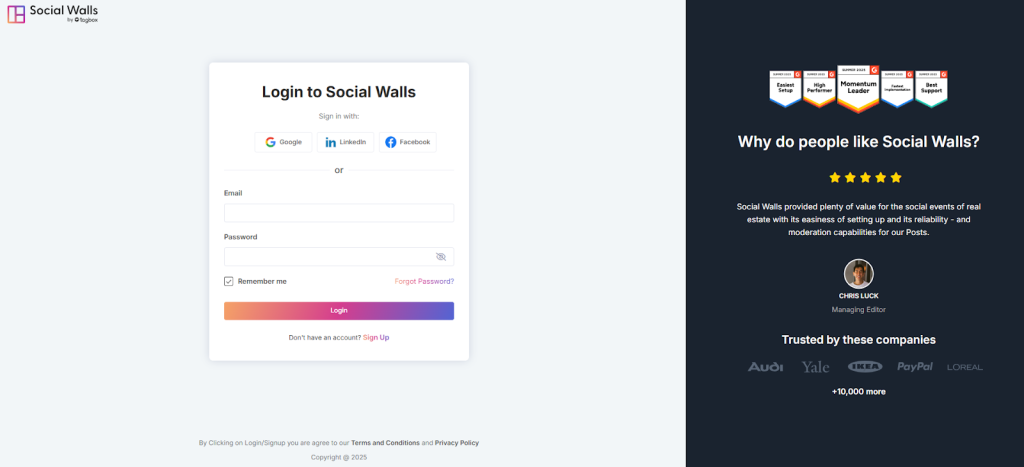Click Chris Luck's avatar photo
This screenshot has width=1024, height=467.
(858, 274)
